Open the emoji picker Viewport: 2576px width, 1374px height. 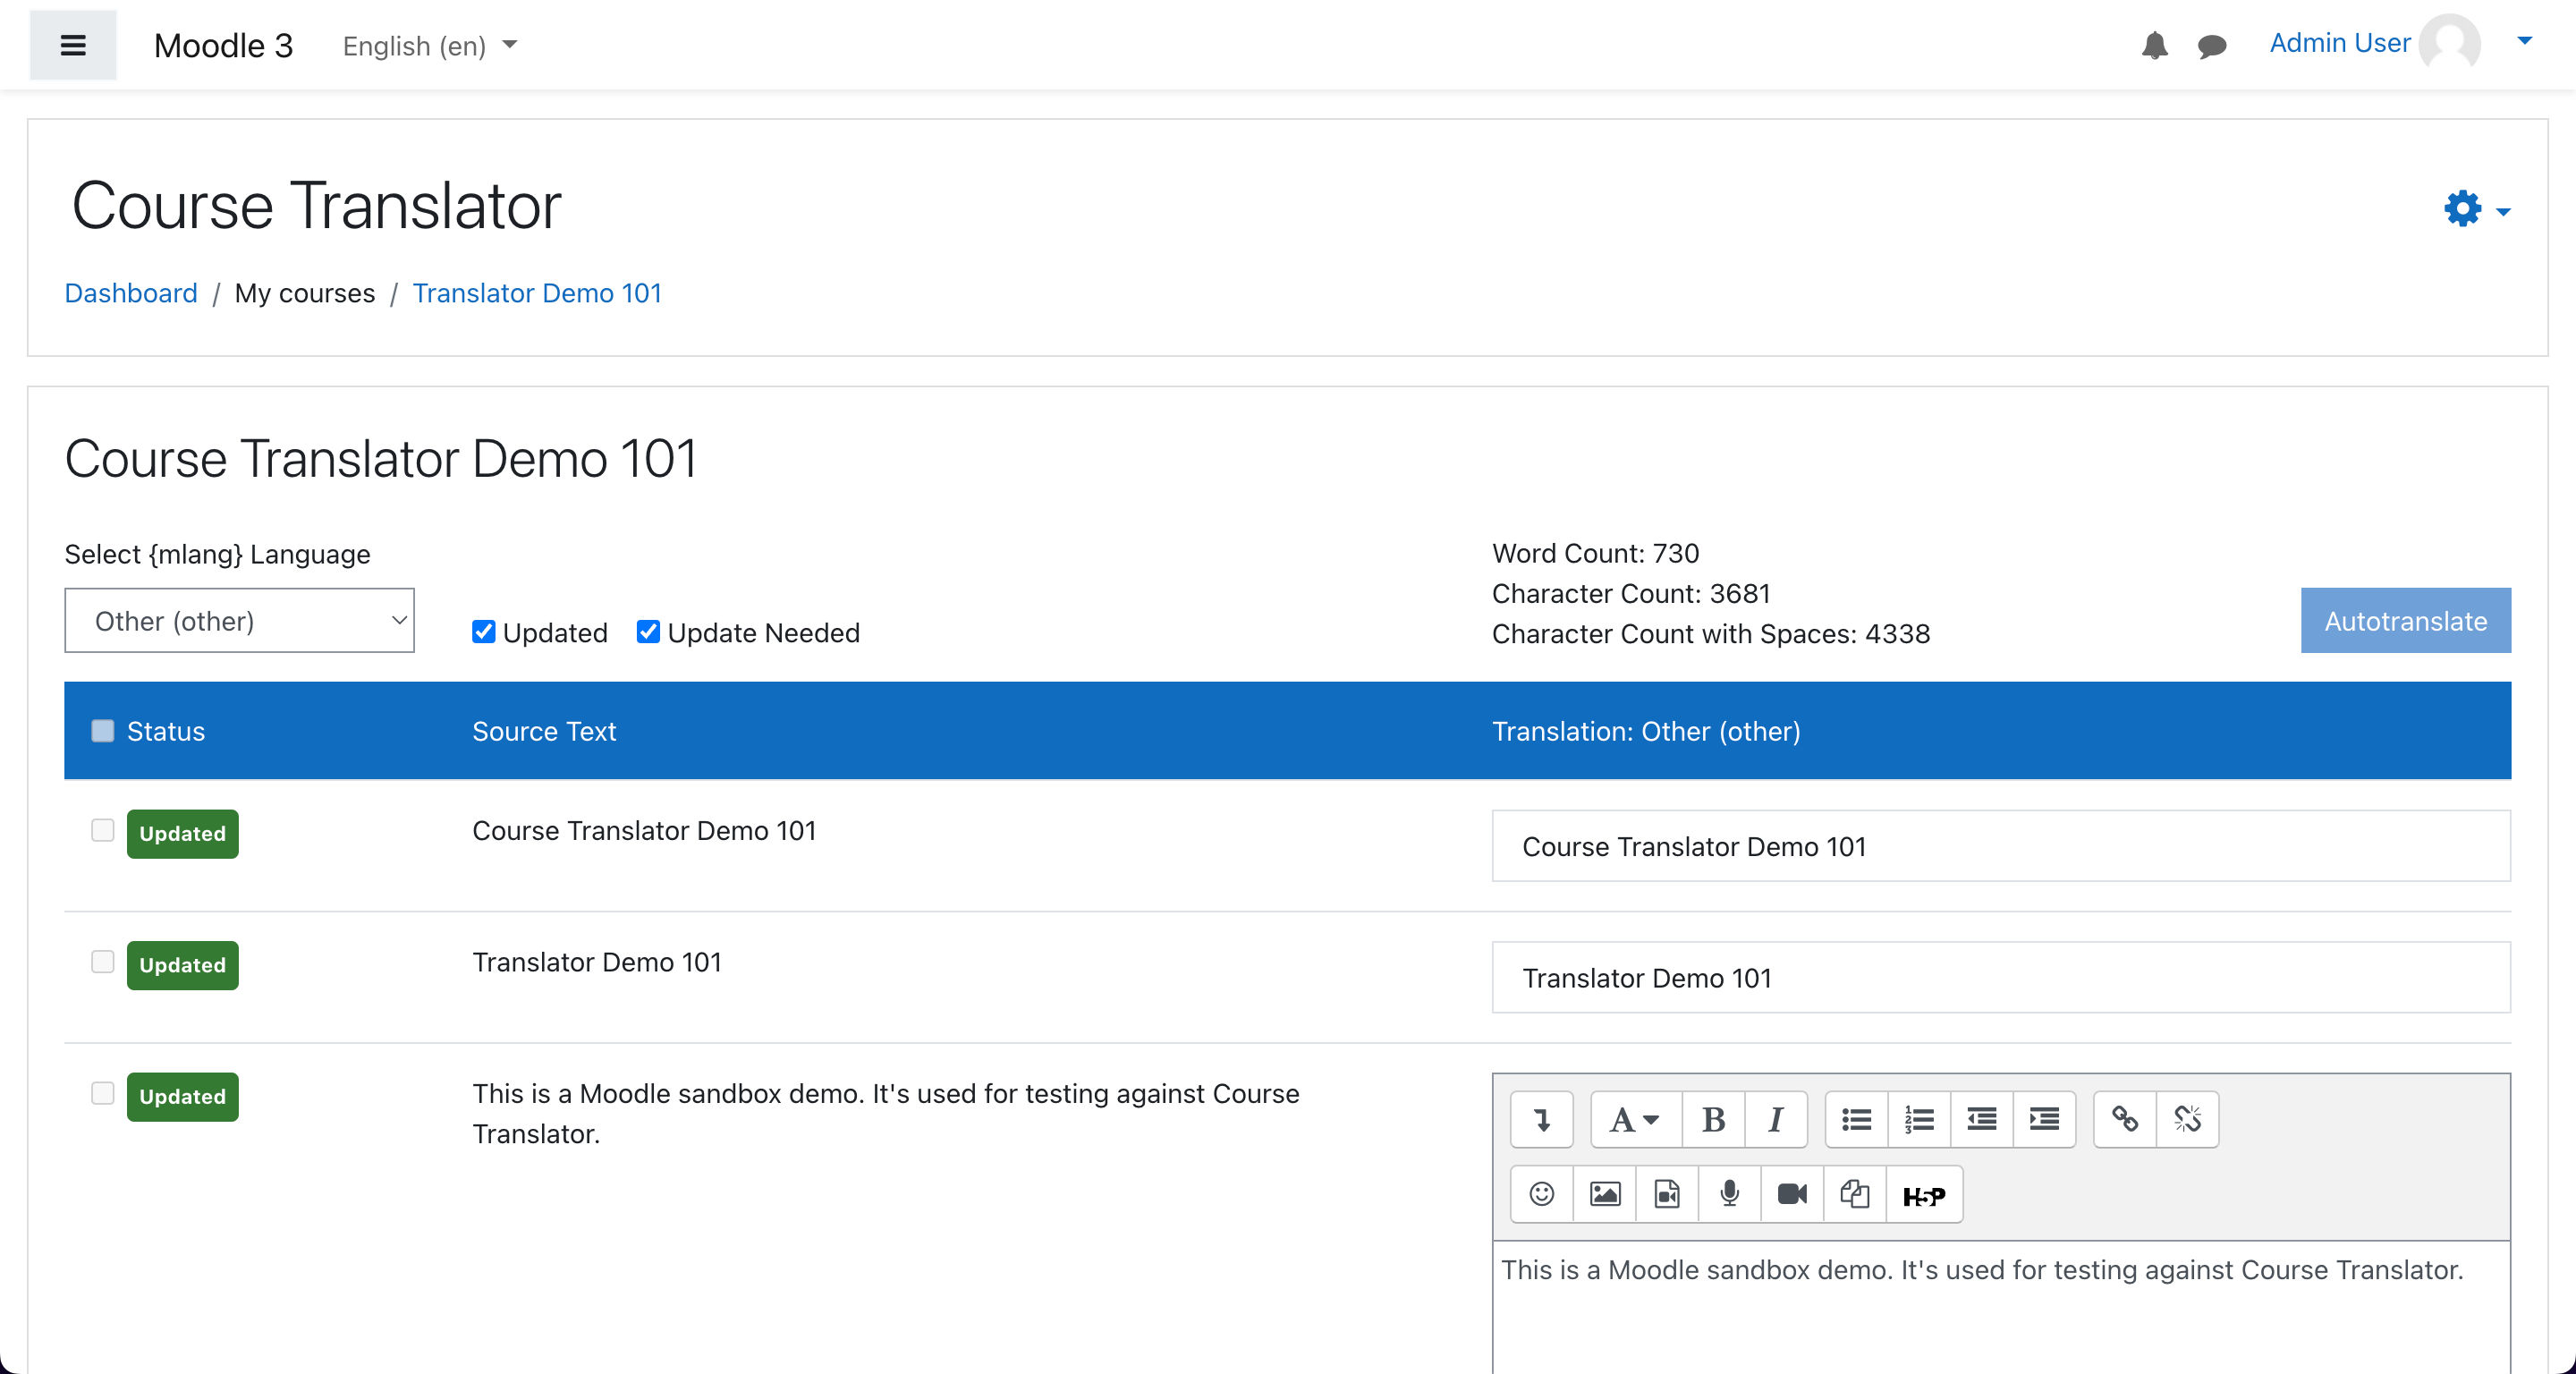coord(1540,1193)
